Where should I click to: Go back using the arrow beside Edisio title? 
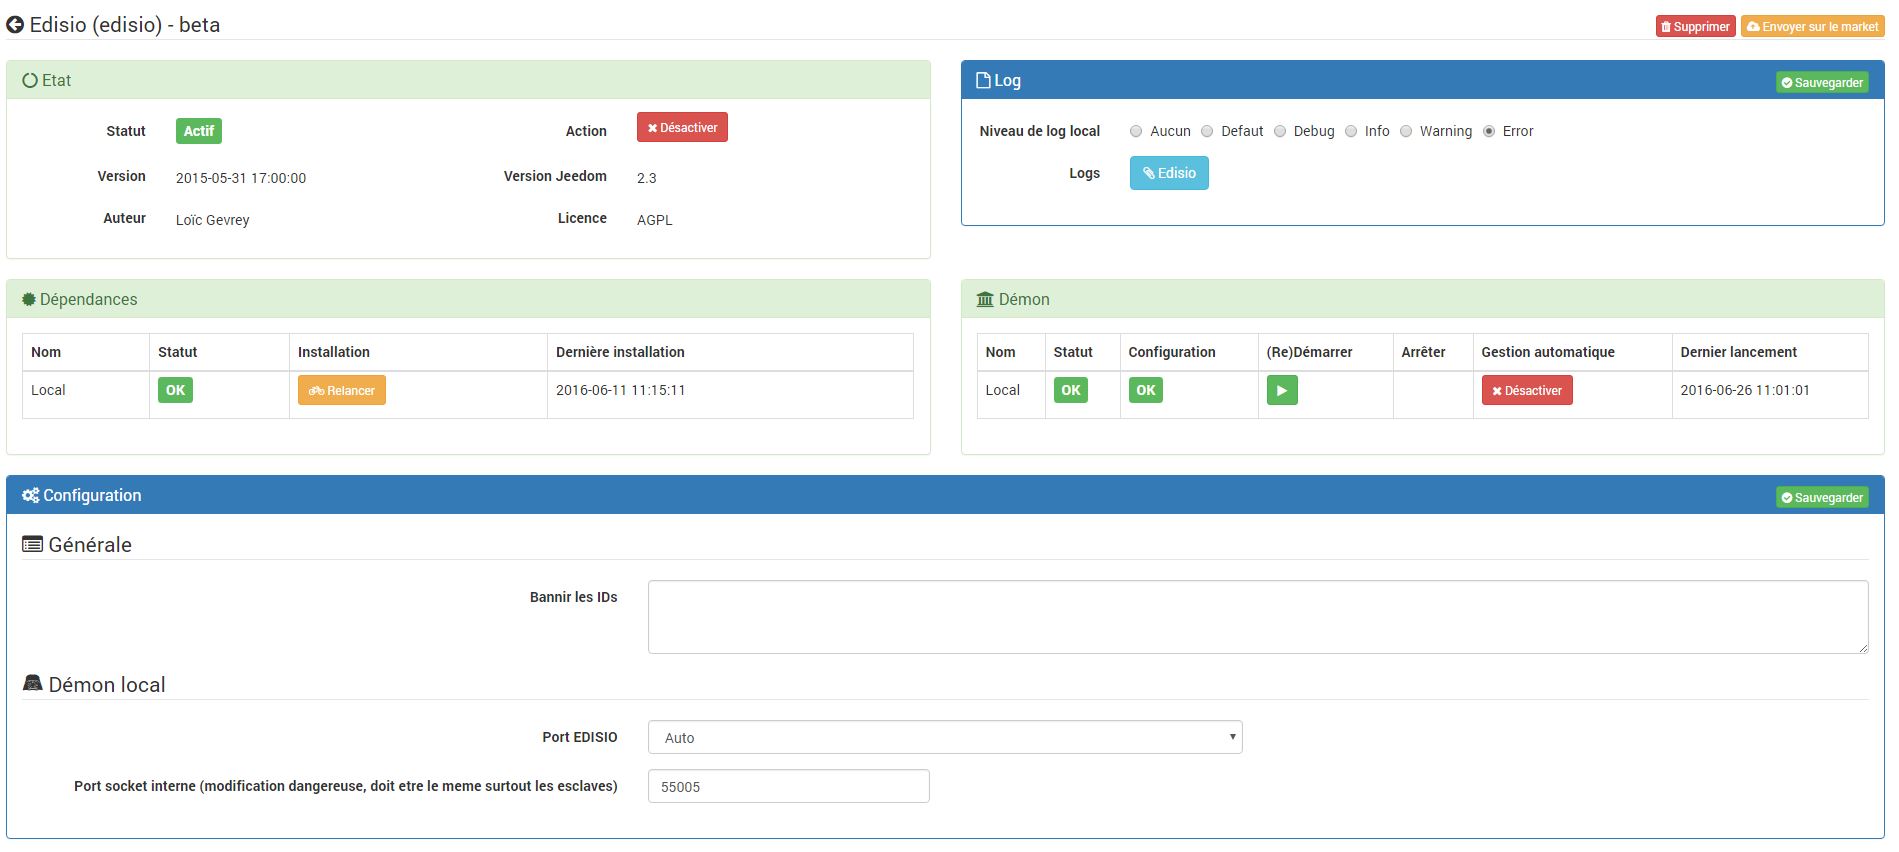point(15,25)
